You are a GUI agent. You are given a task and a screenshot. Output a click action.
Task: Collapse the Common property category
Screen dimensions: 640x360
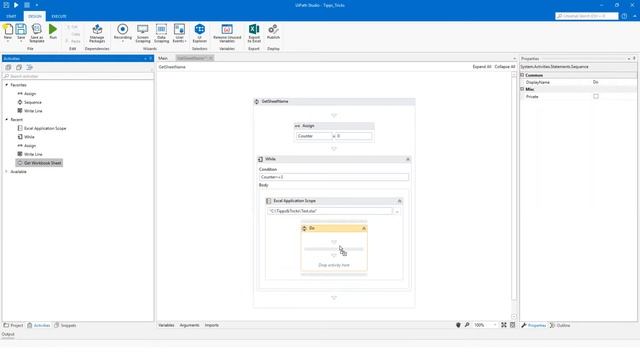click(x=522, y=75)
